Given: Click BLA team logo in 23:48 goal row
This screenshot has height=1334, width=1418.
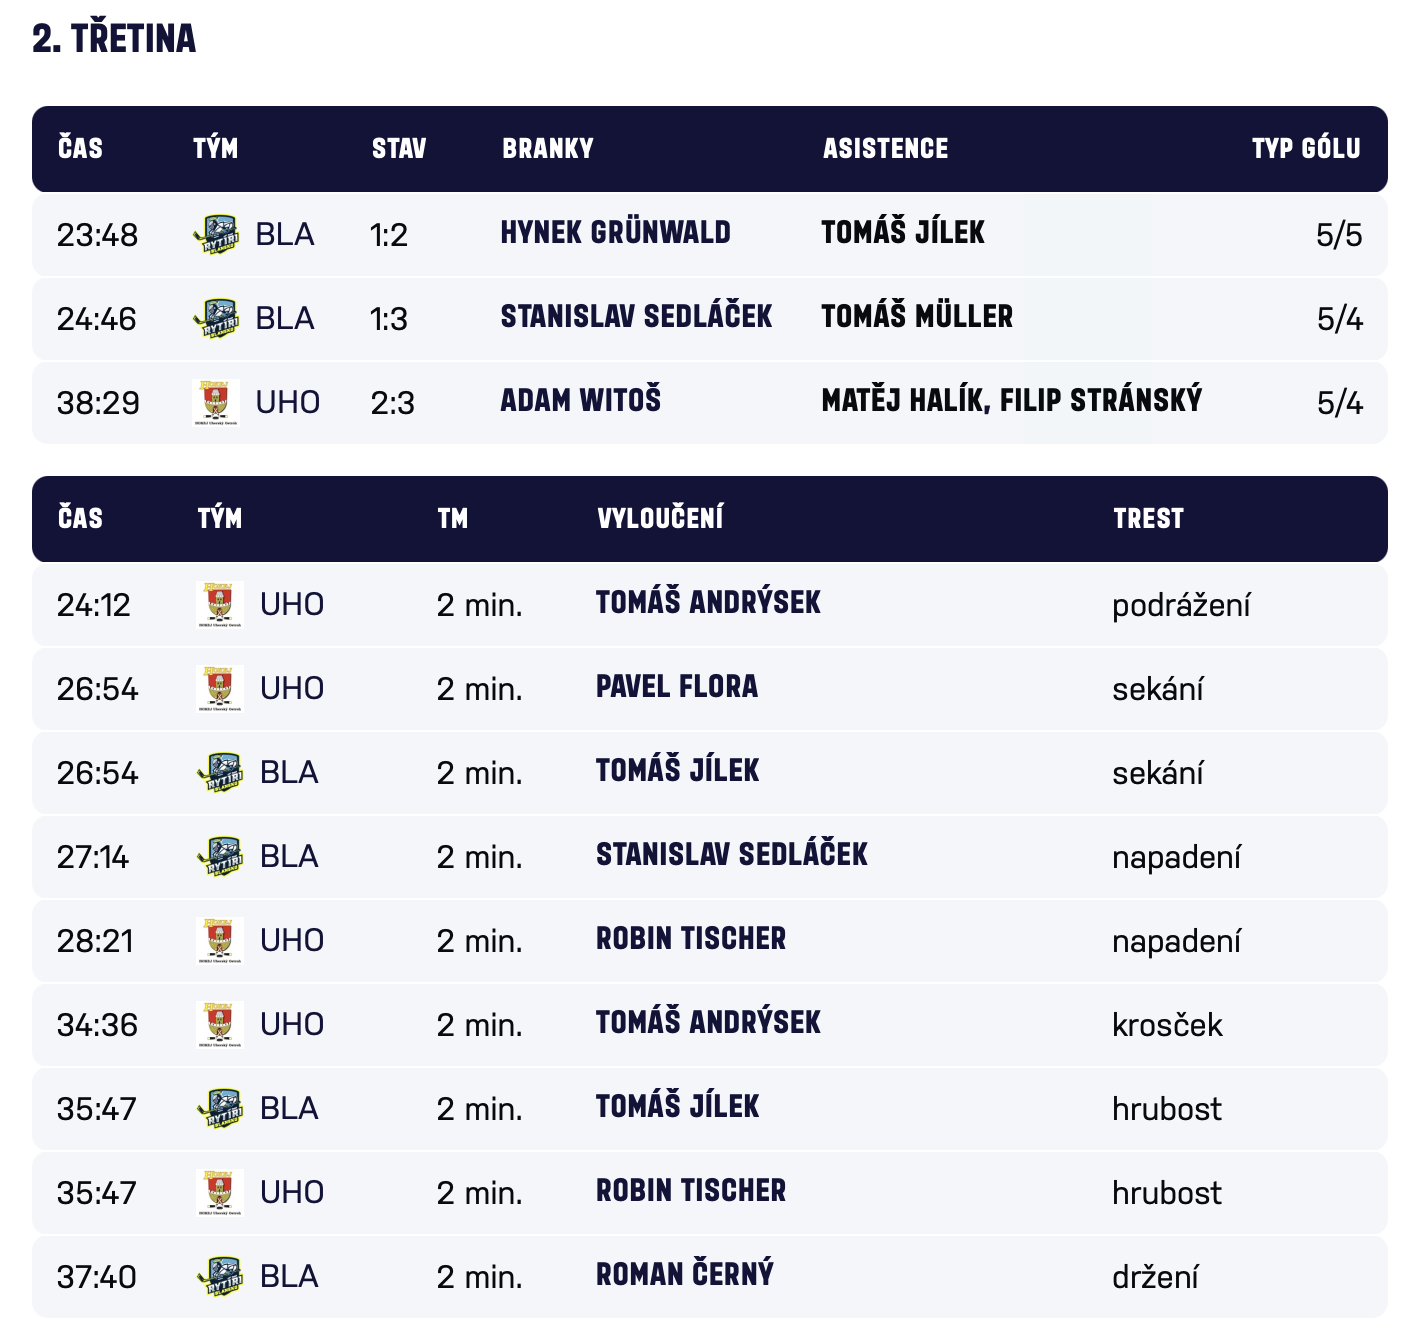Looking at the screenshot, I should tap(216, 234).
